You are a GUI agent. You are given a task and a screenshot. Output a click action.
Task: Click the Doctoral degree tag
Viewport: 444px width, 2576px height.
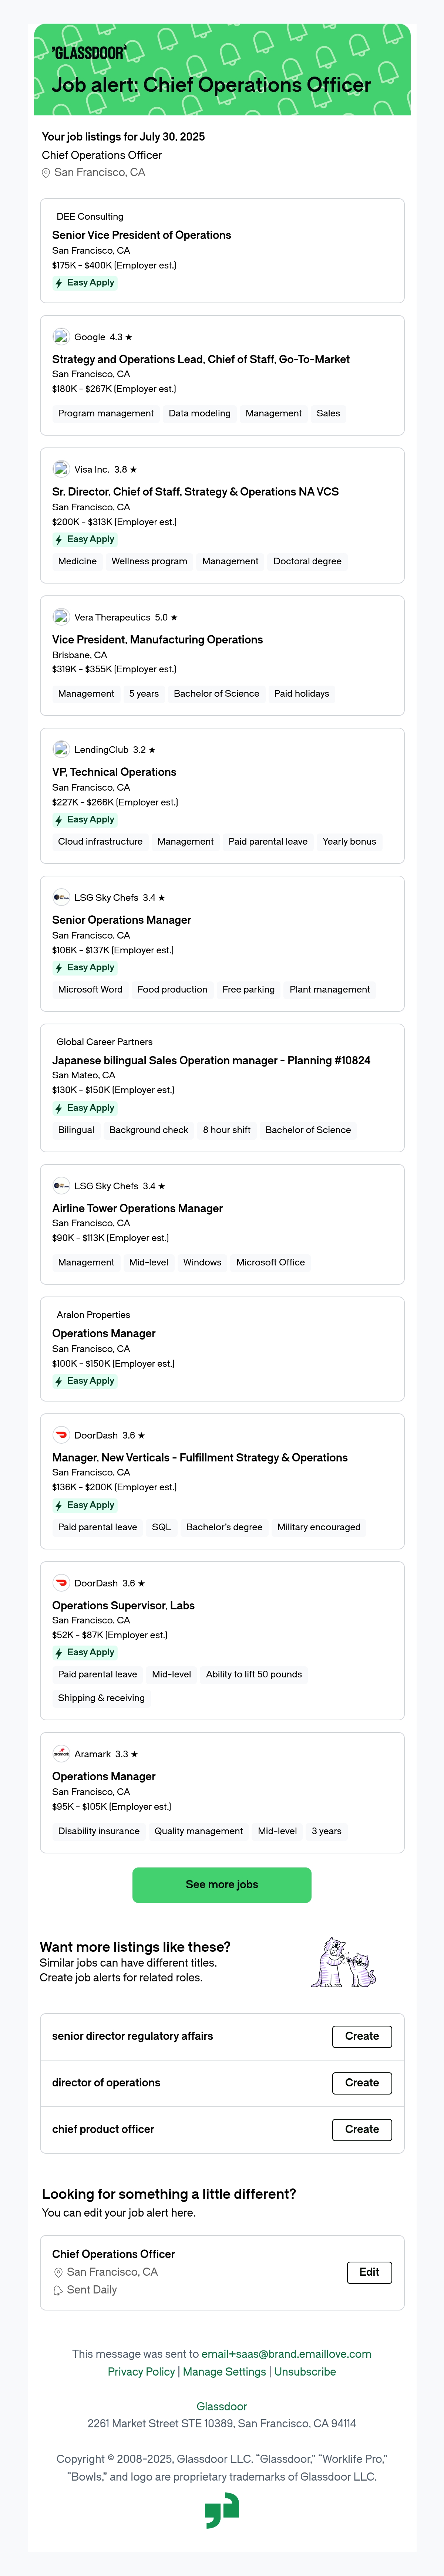coord(307,561)
